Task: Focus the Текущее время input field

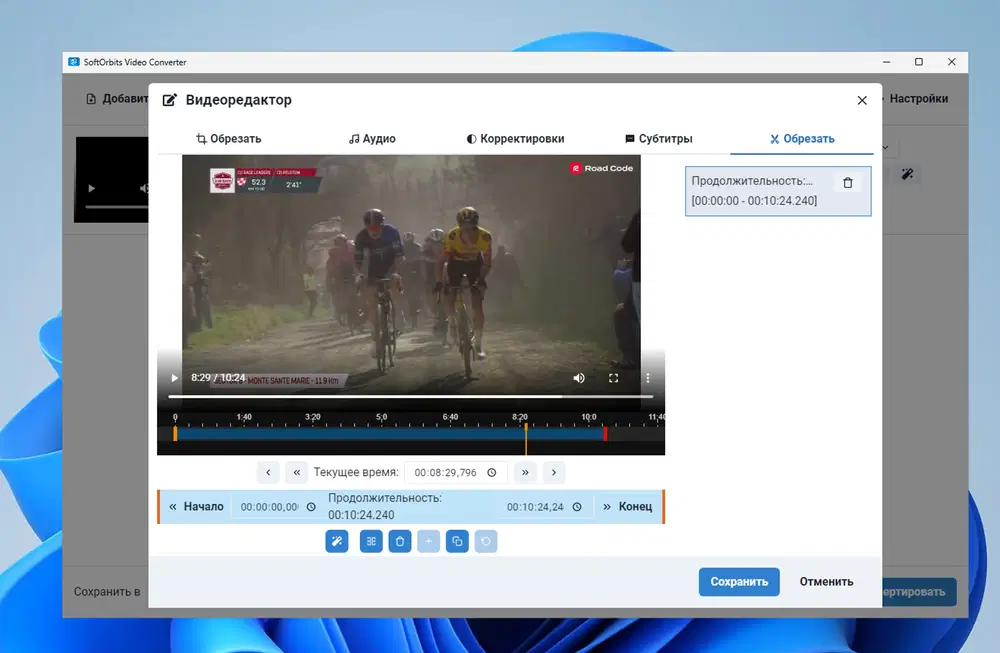Action: pos(455,473)
